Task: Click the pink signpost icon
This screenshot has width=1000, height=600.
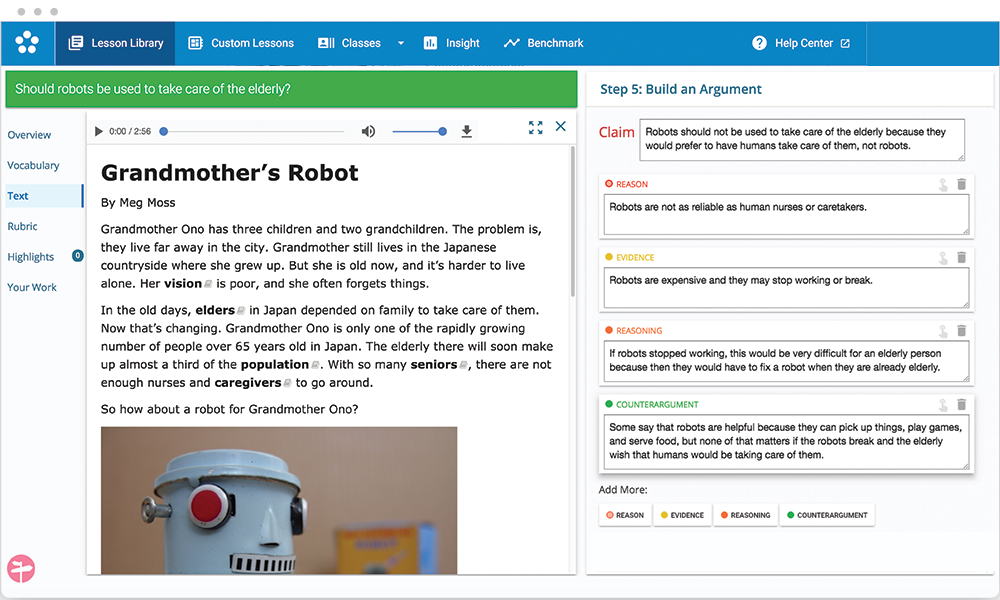Action: [21, 569]
